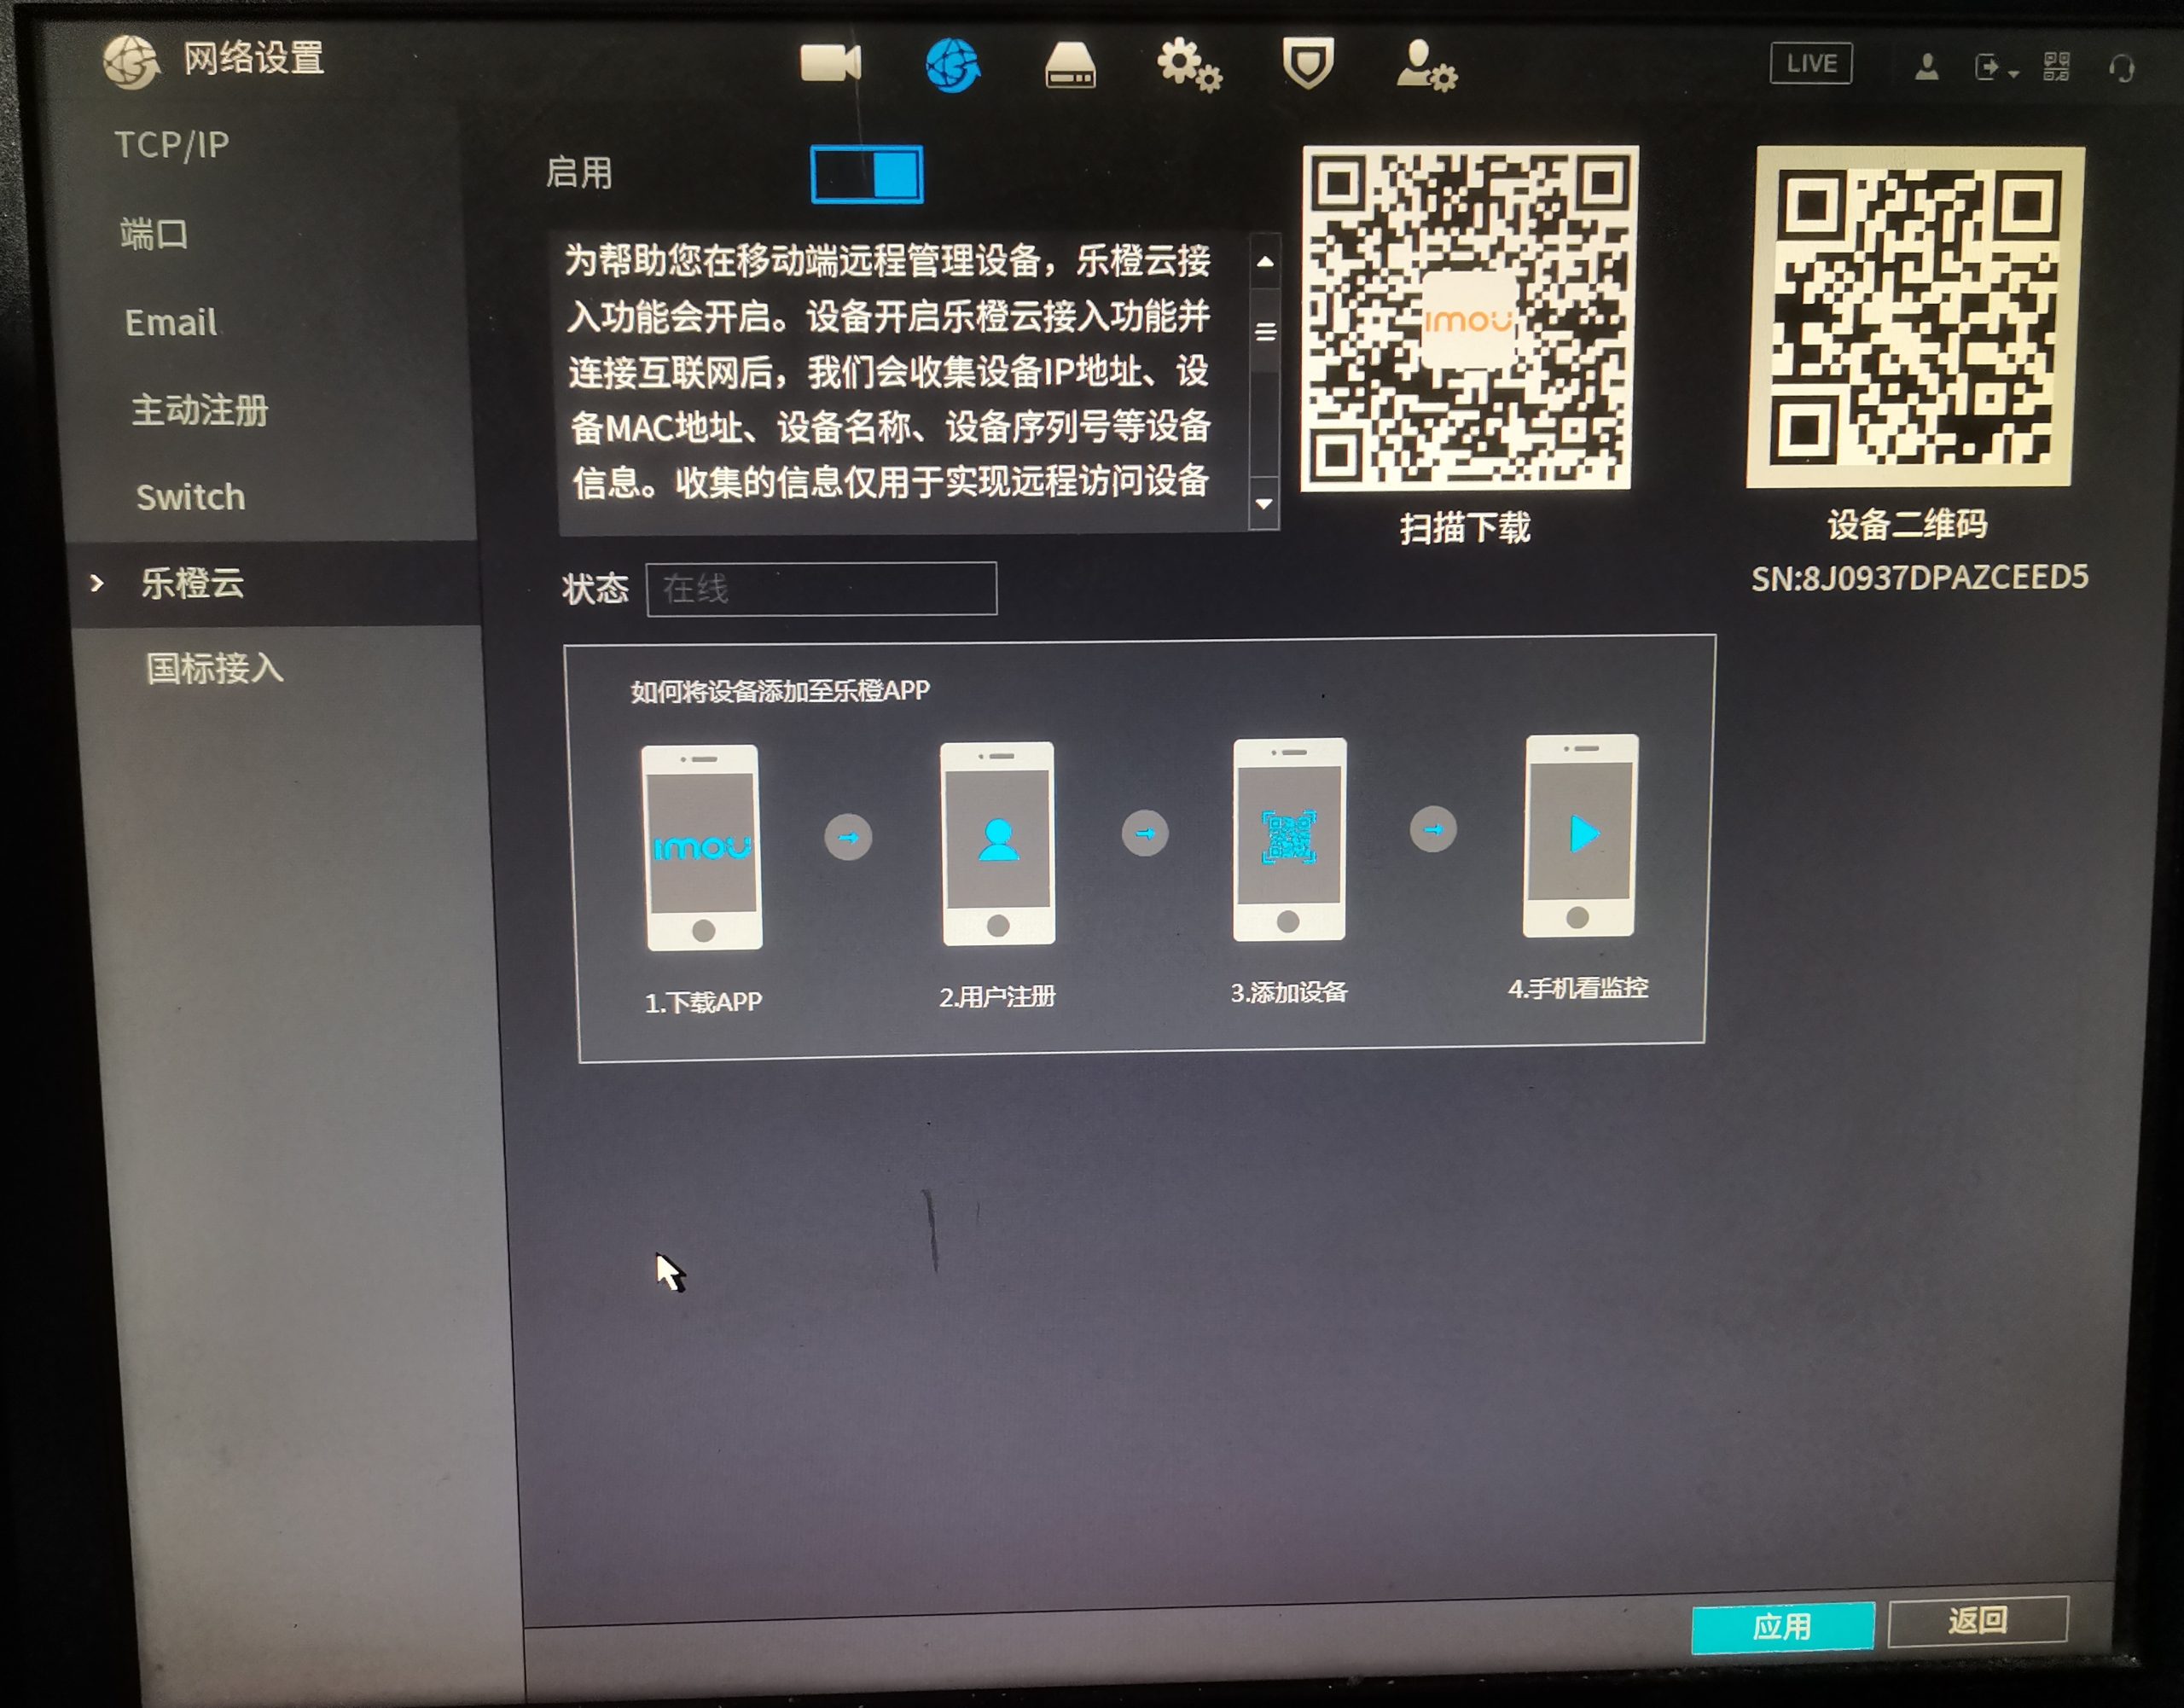Open the TCP/IP menu item
Viewport: 2184px width, 1708px height.
(172, 145)
